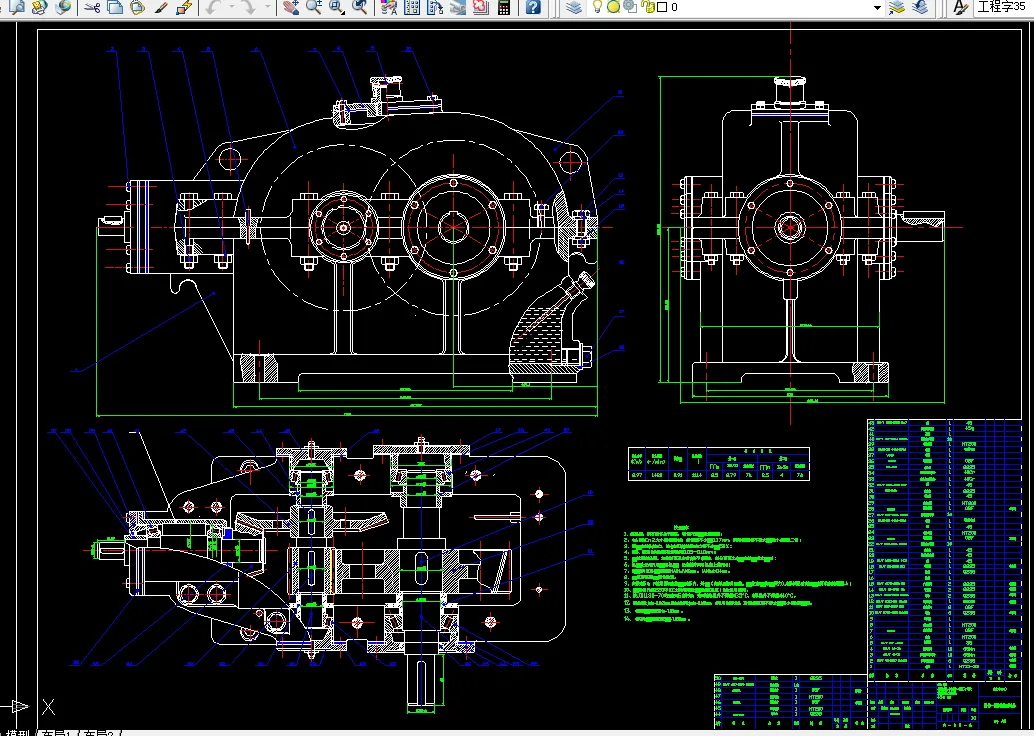Image resolution: width=1034 pixels, height=736 pixels.
Task: Open the Properties palette icon
Action: [x=389, y=7]
